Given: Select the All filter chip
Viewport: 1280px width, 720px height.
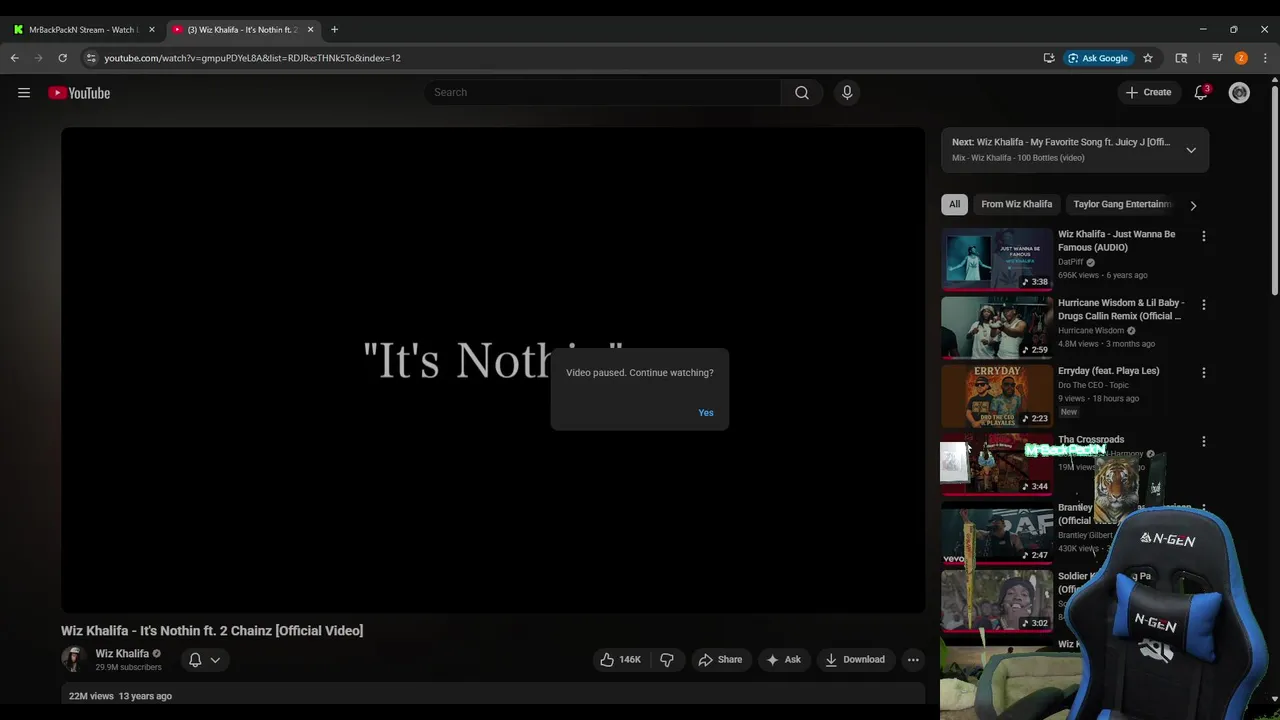Looking at the screenshot, I should [x=955, y=204].
